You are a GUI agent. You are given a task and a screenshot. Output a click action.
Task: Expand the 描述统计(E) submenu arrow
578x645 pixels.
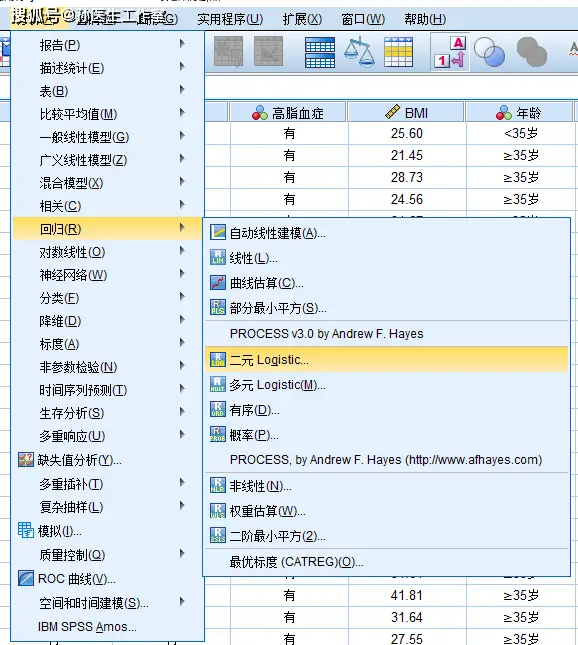182,67
